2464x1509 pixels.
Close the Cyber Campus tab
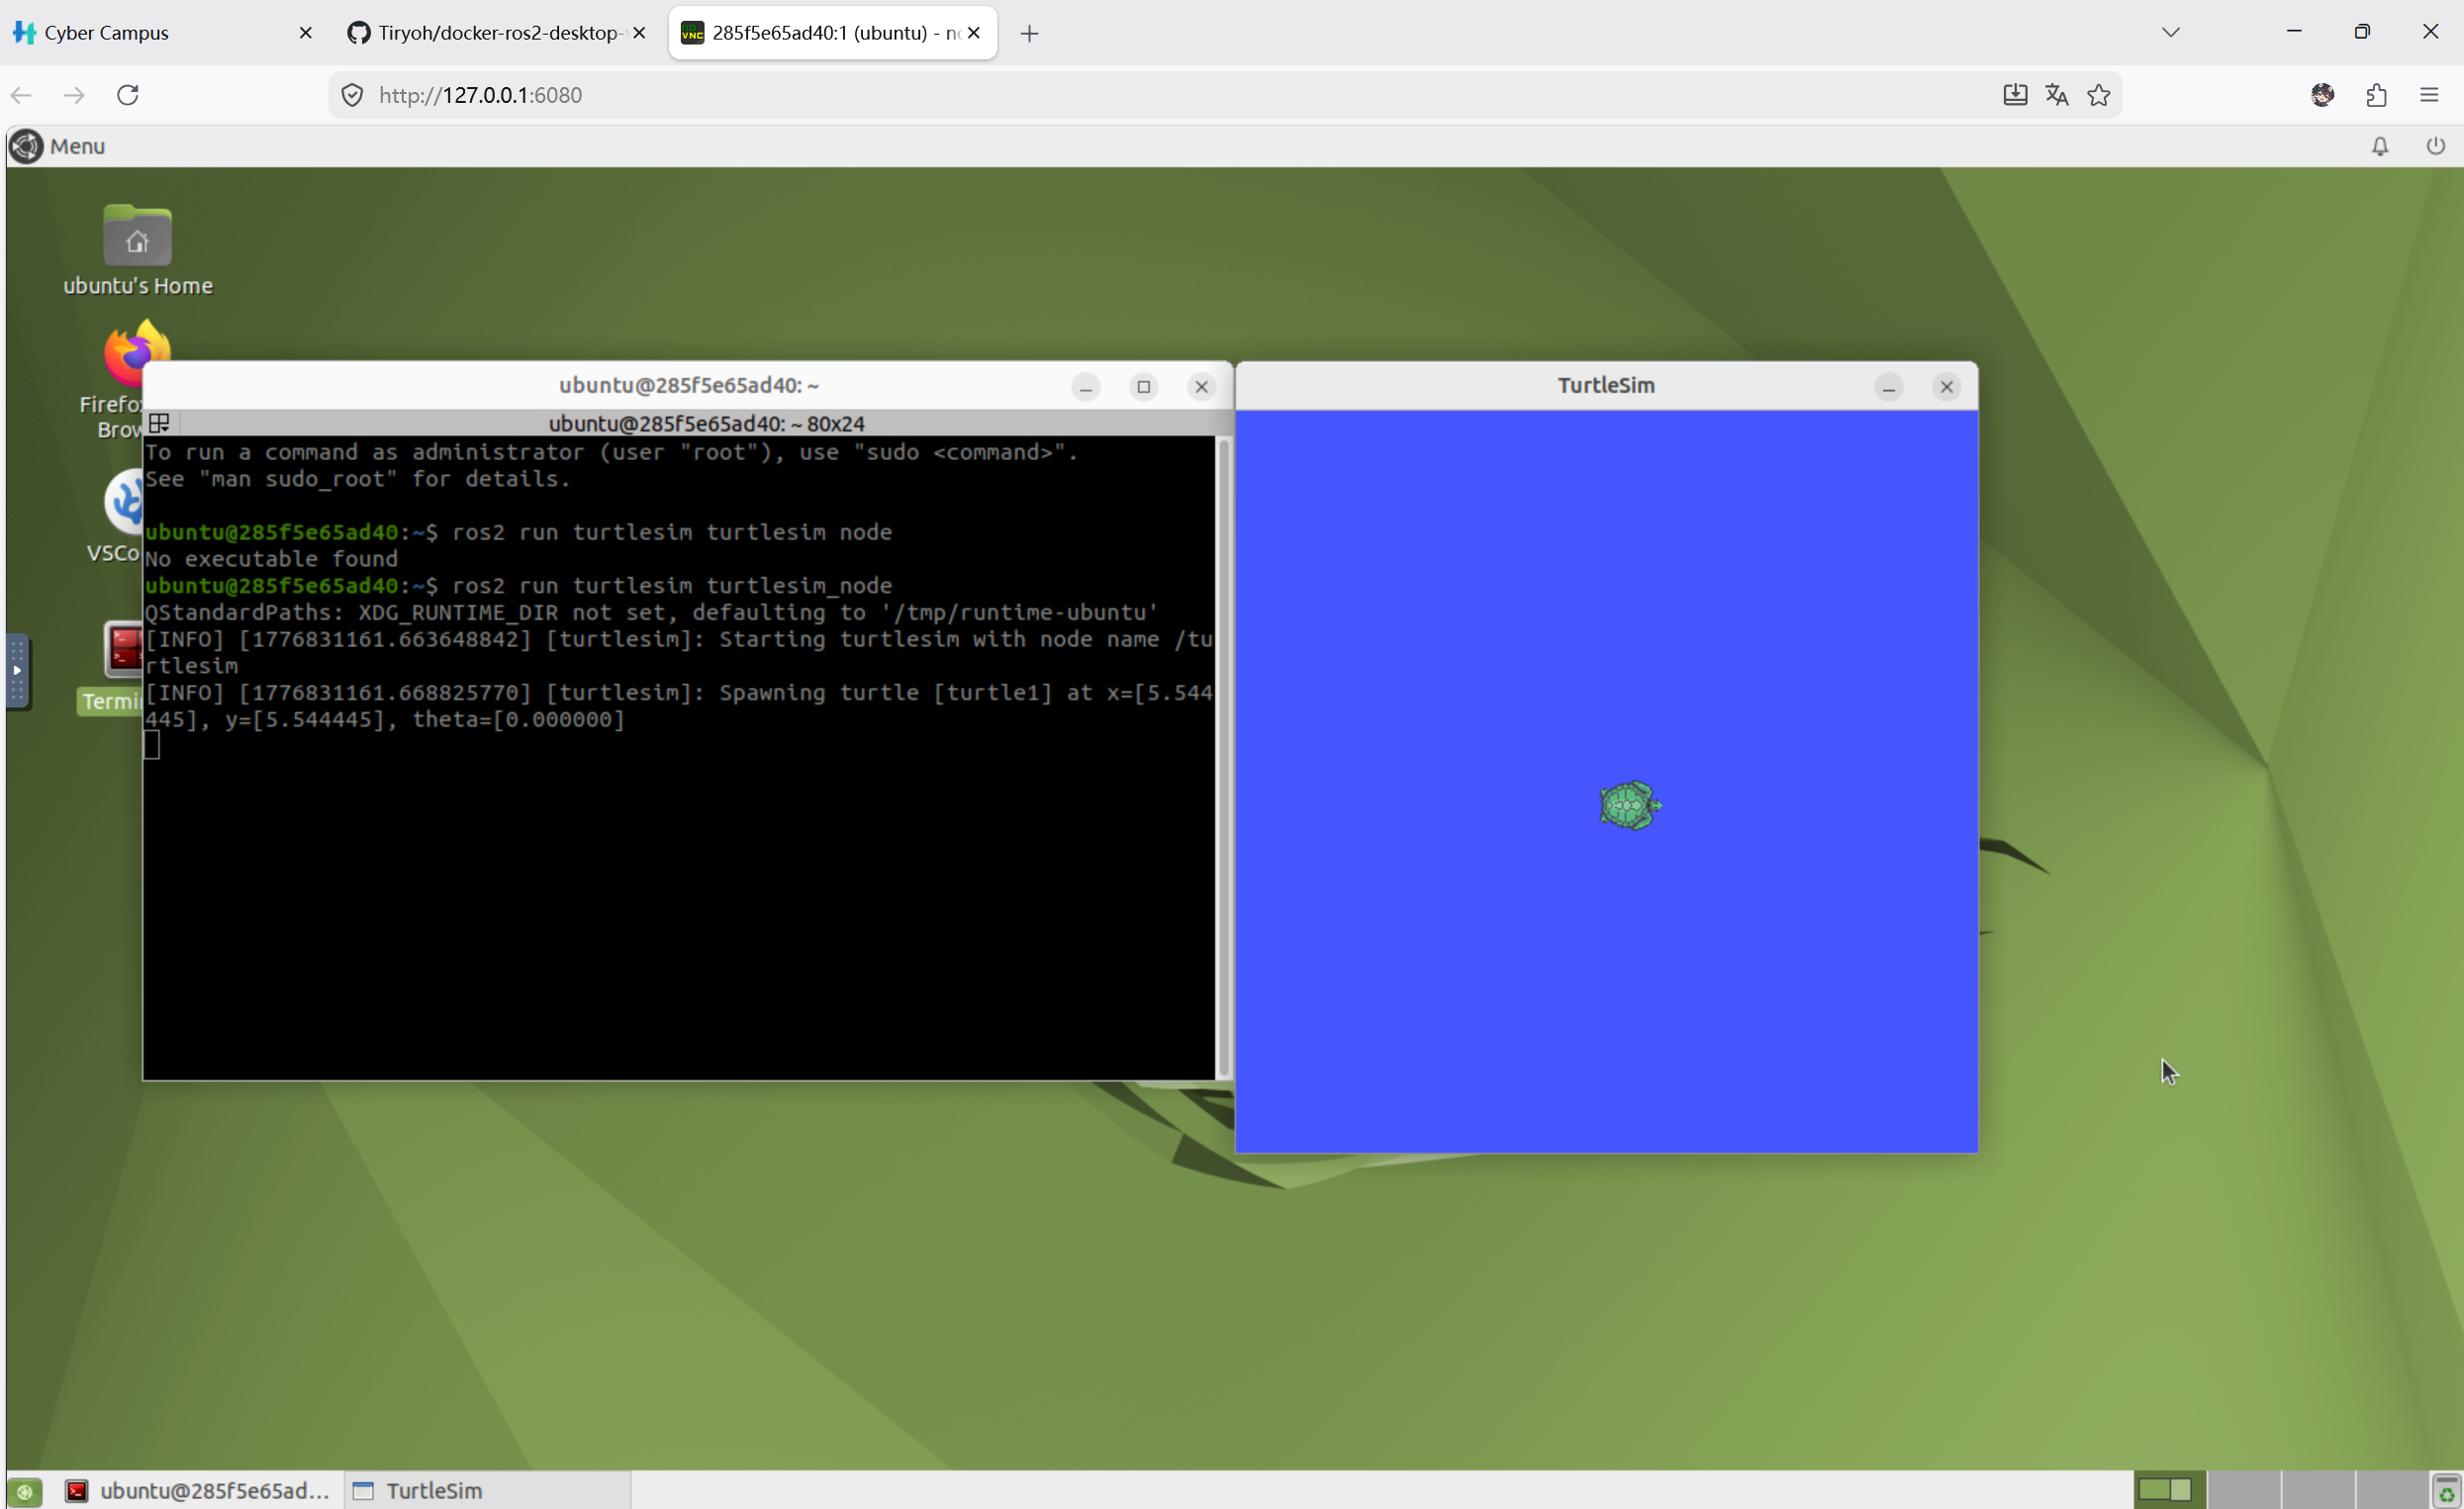pos(306,33)
